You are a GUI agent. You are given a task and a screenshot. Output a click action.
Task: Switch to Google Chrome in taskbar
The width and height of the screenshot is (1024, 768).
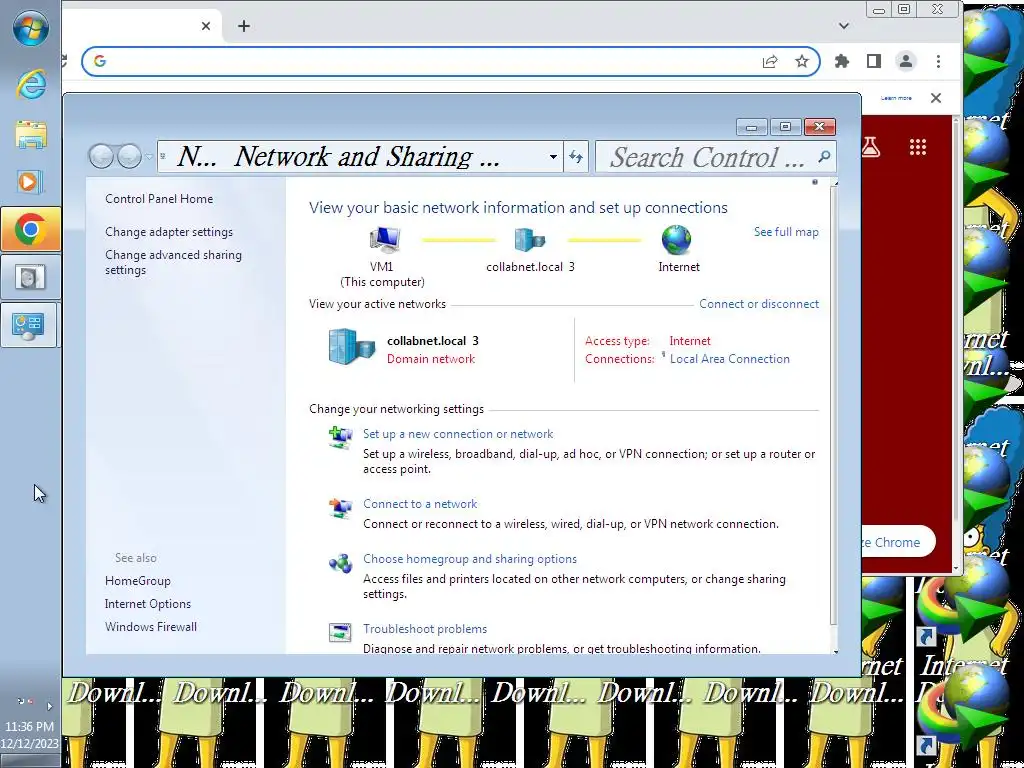click(31, 229)
